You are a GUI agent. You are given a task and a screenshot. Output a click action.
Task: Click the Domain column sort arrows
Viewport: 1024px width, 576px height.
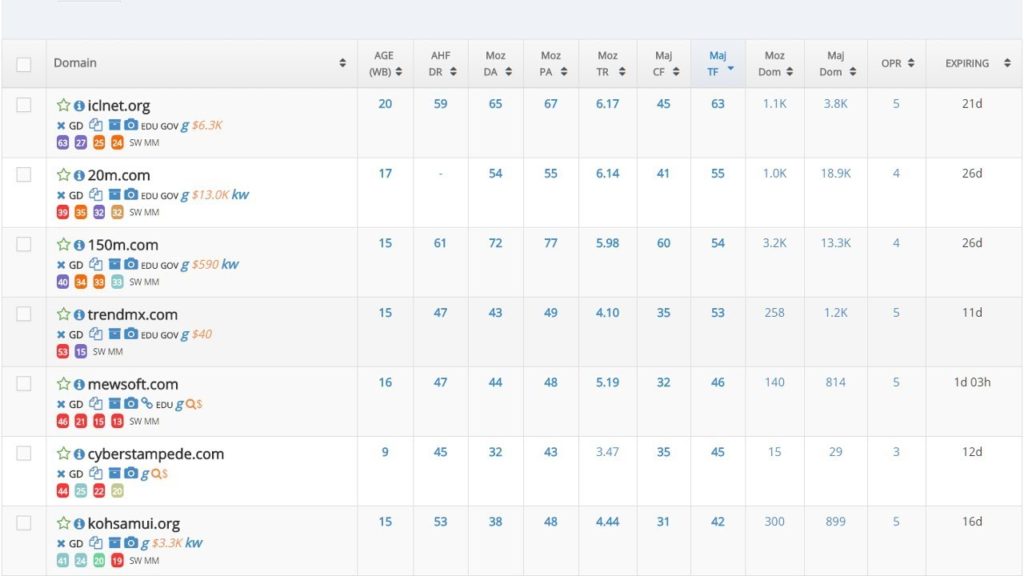coord(342,63)
